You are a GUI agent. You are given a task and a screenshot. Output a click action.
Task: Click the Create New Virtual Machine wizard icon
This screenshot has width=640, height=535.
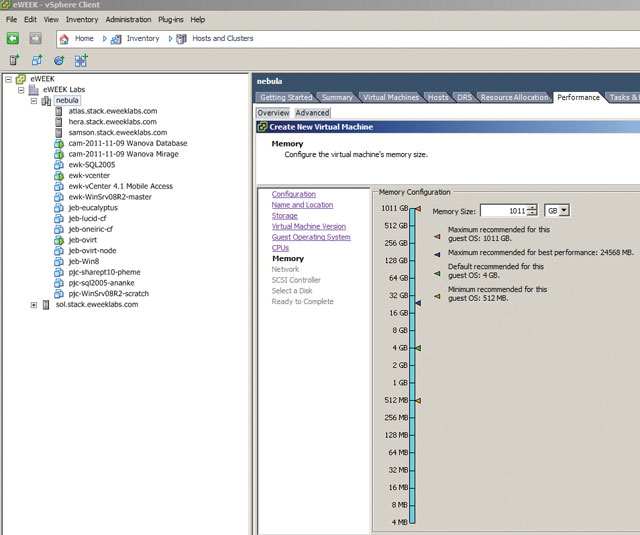[262, 127]
